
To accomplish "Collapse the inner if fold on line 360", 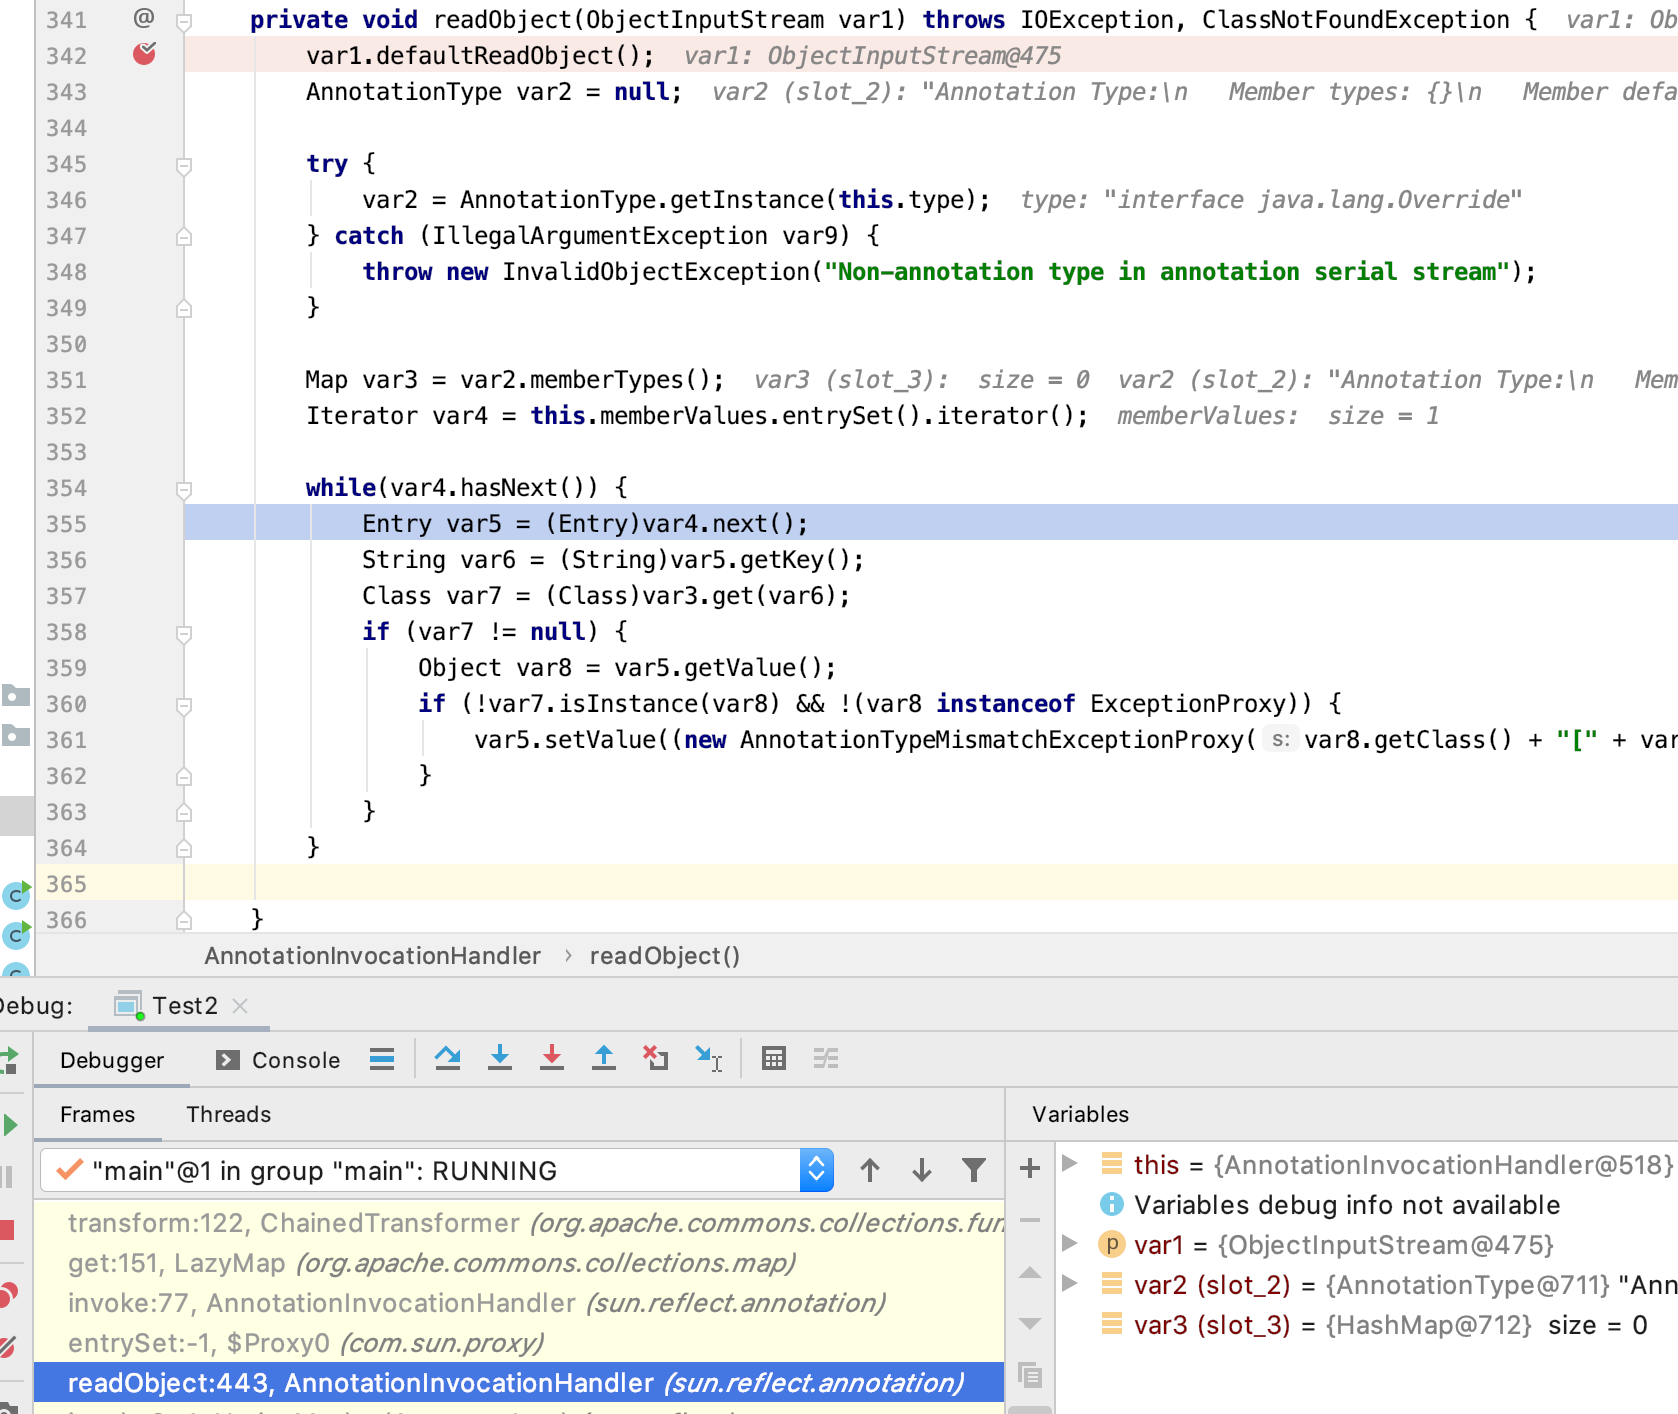I will (184, 705).
